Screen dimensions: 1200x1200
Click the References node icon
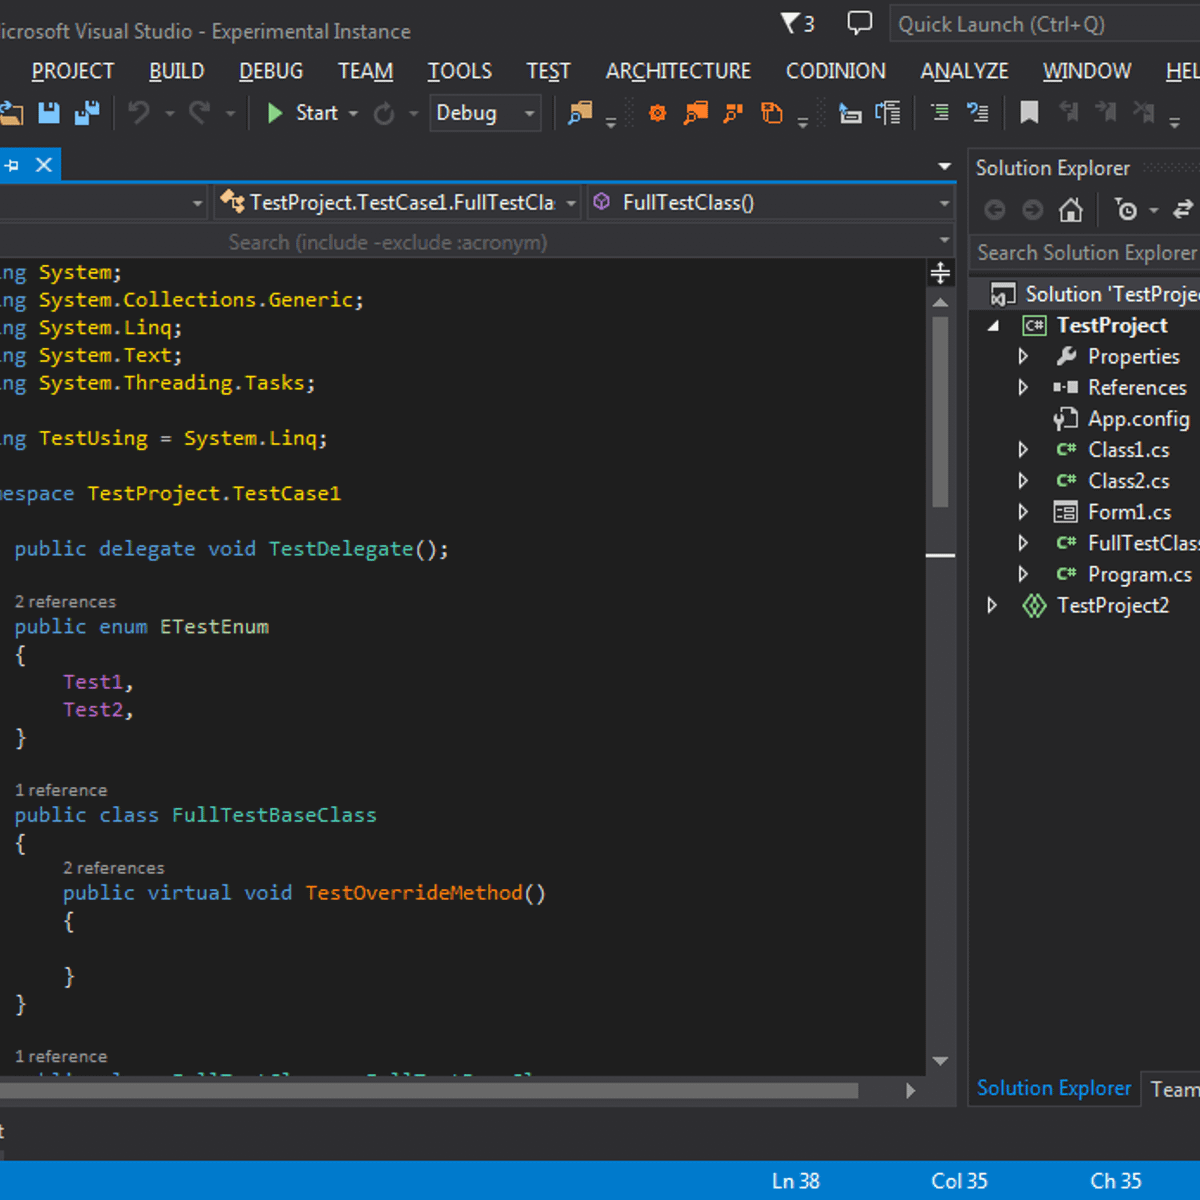(x=1066, y=387)
